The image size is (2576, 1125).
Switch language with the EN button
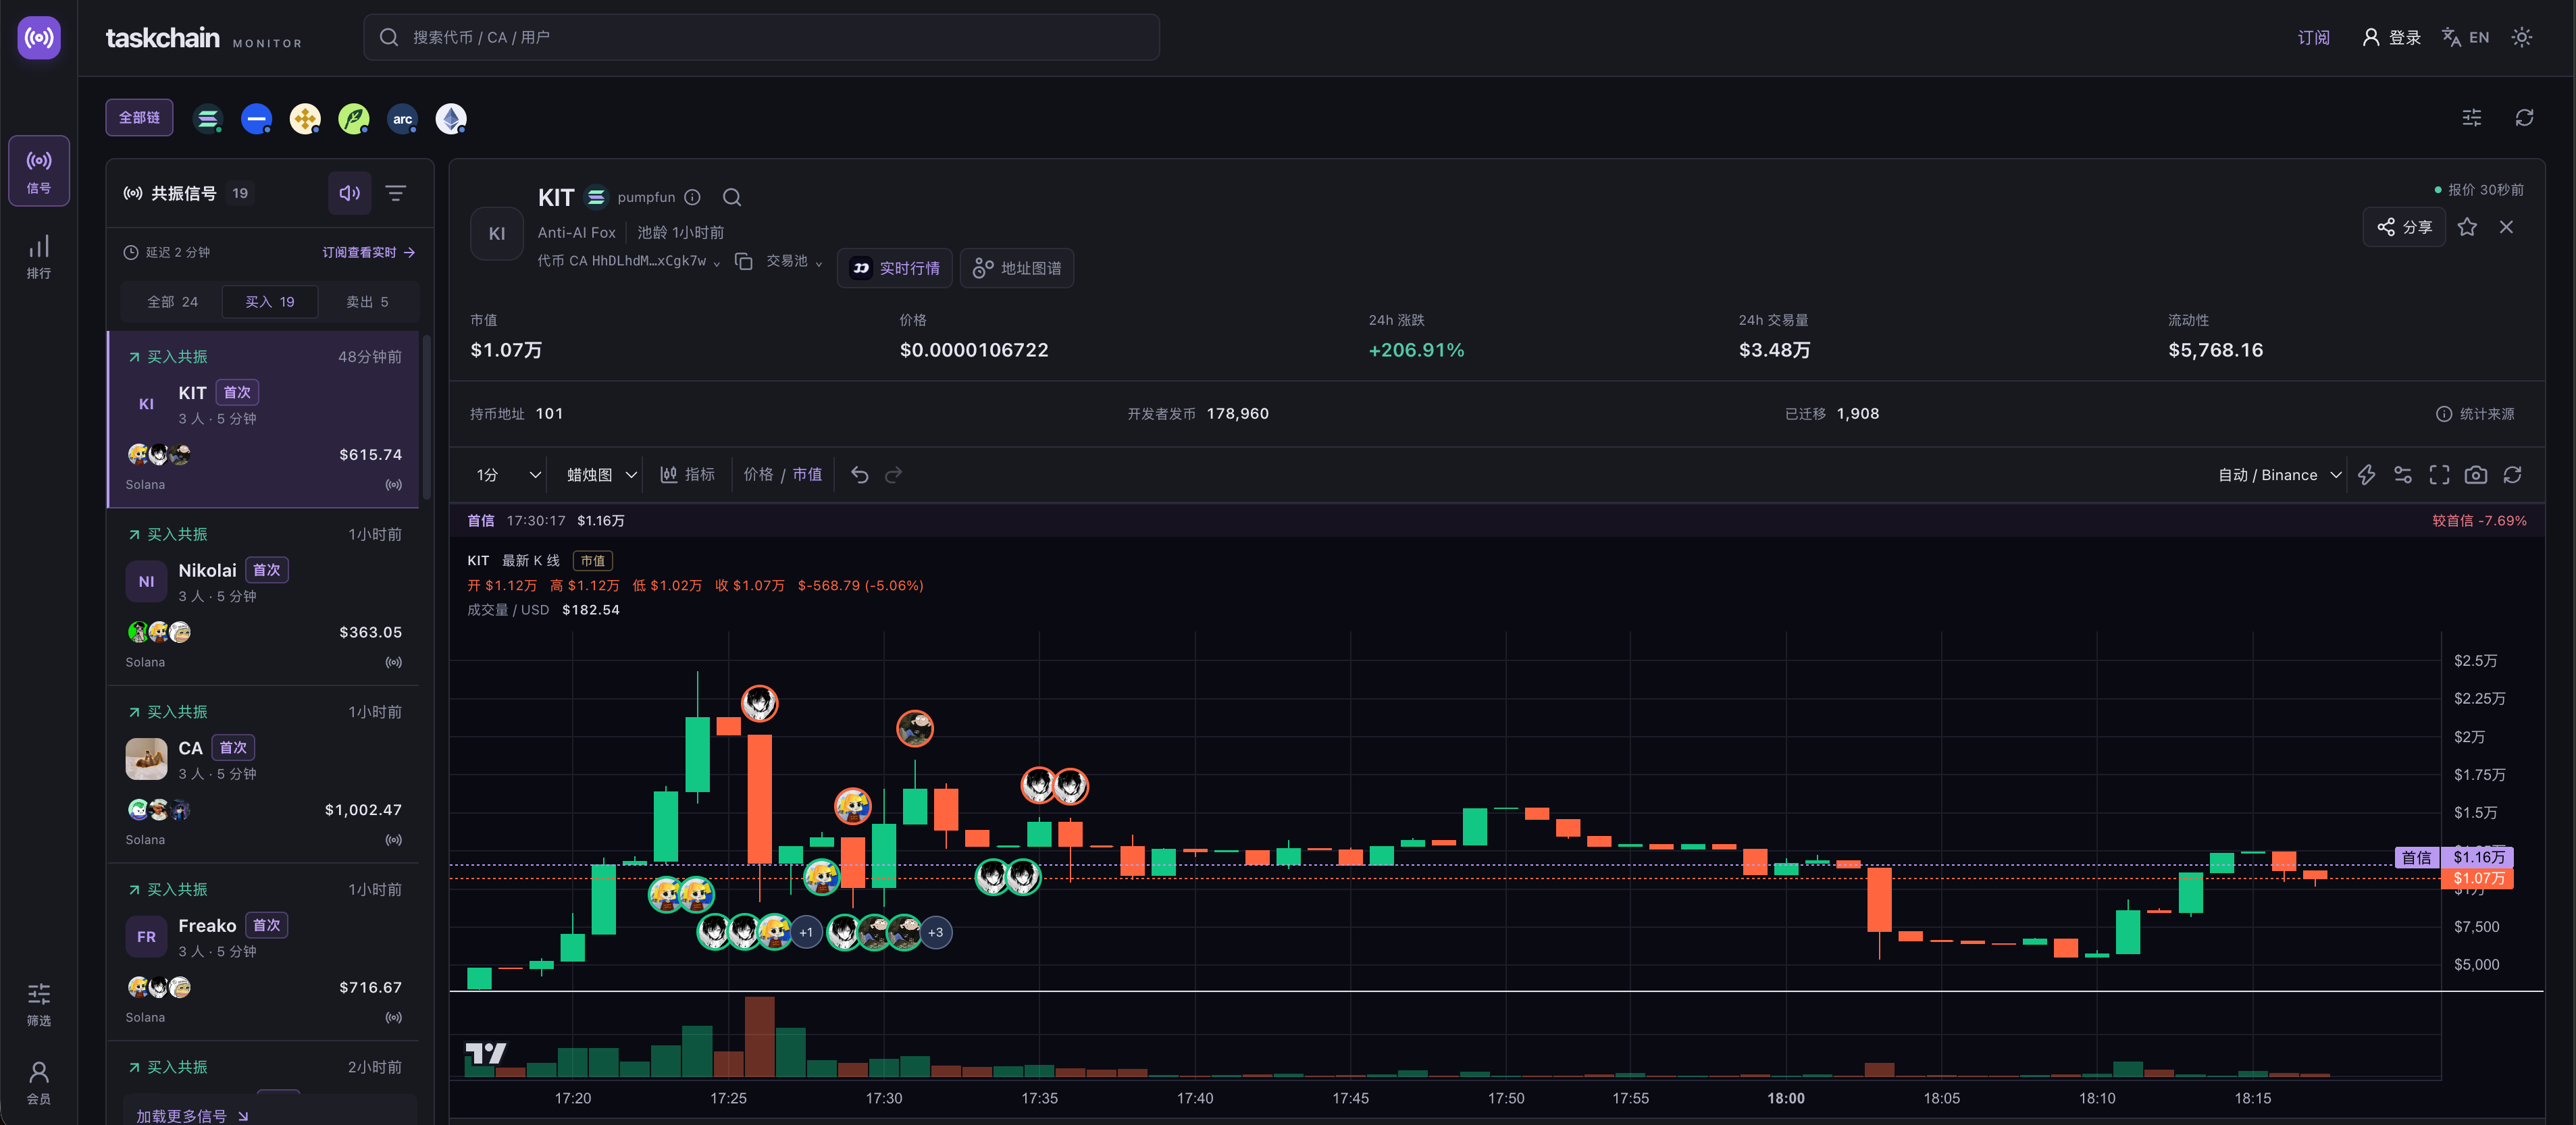2465,38
